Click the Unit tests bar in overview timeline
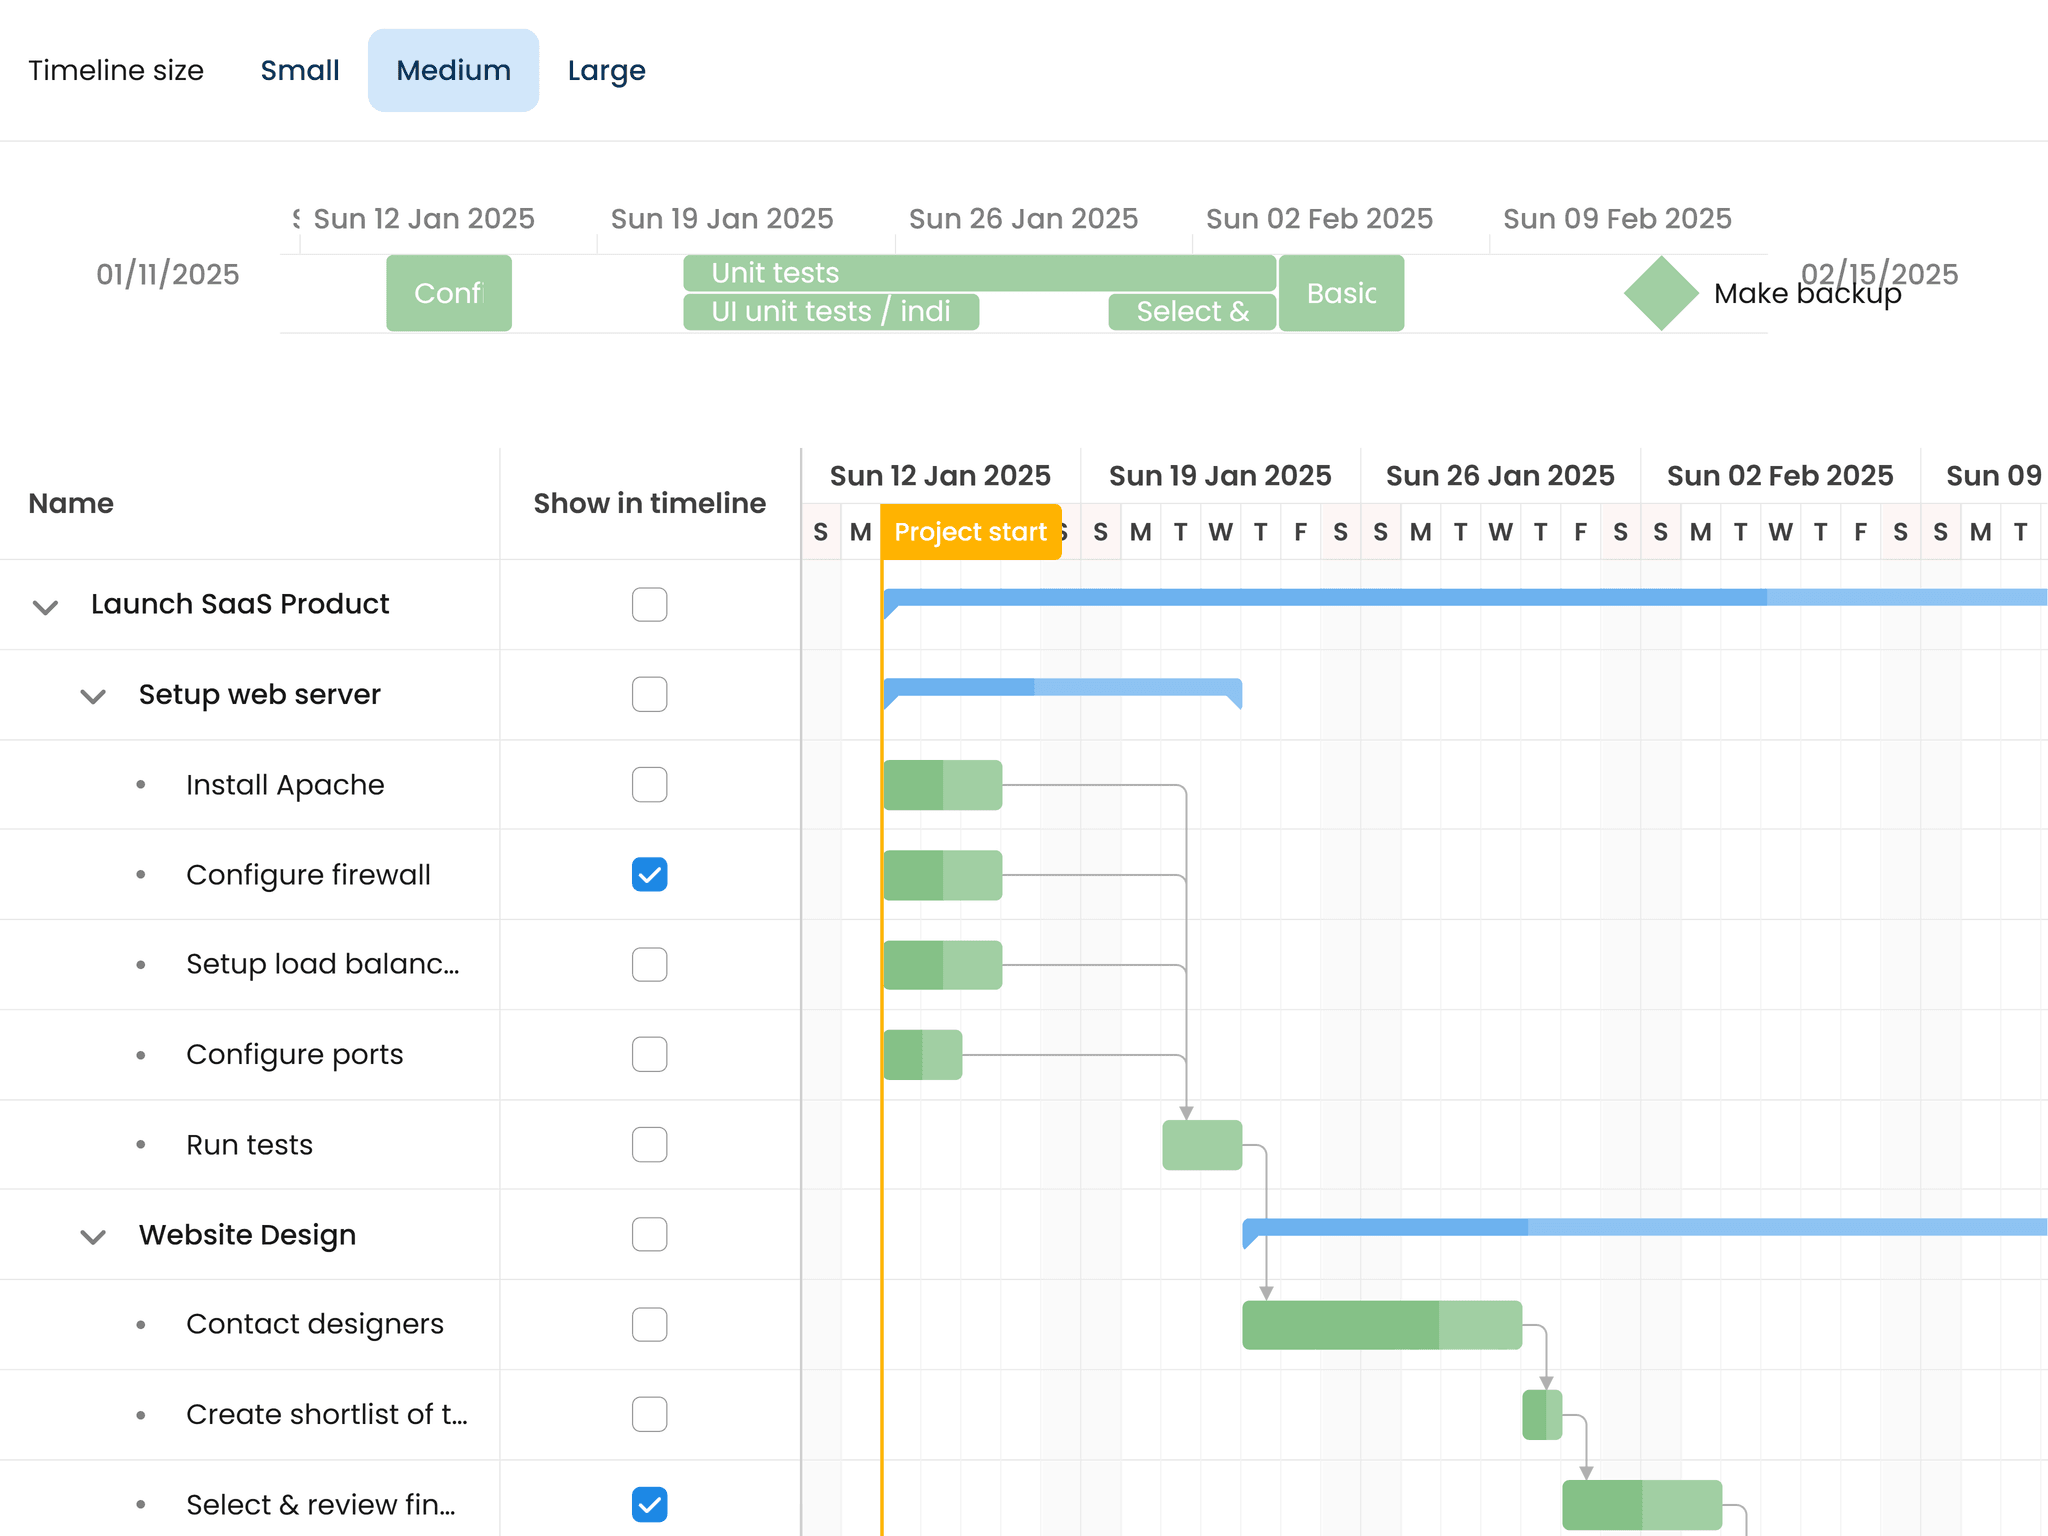The image size is (2048, 1536). click(x=980, y=272)
